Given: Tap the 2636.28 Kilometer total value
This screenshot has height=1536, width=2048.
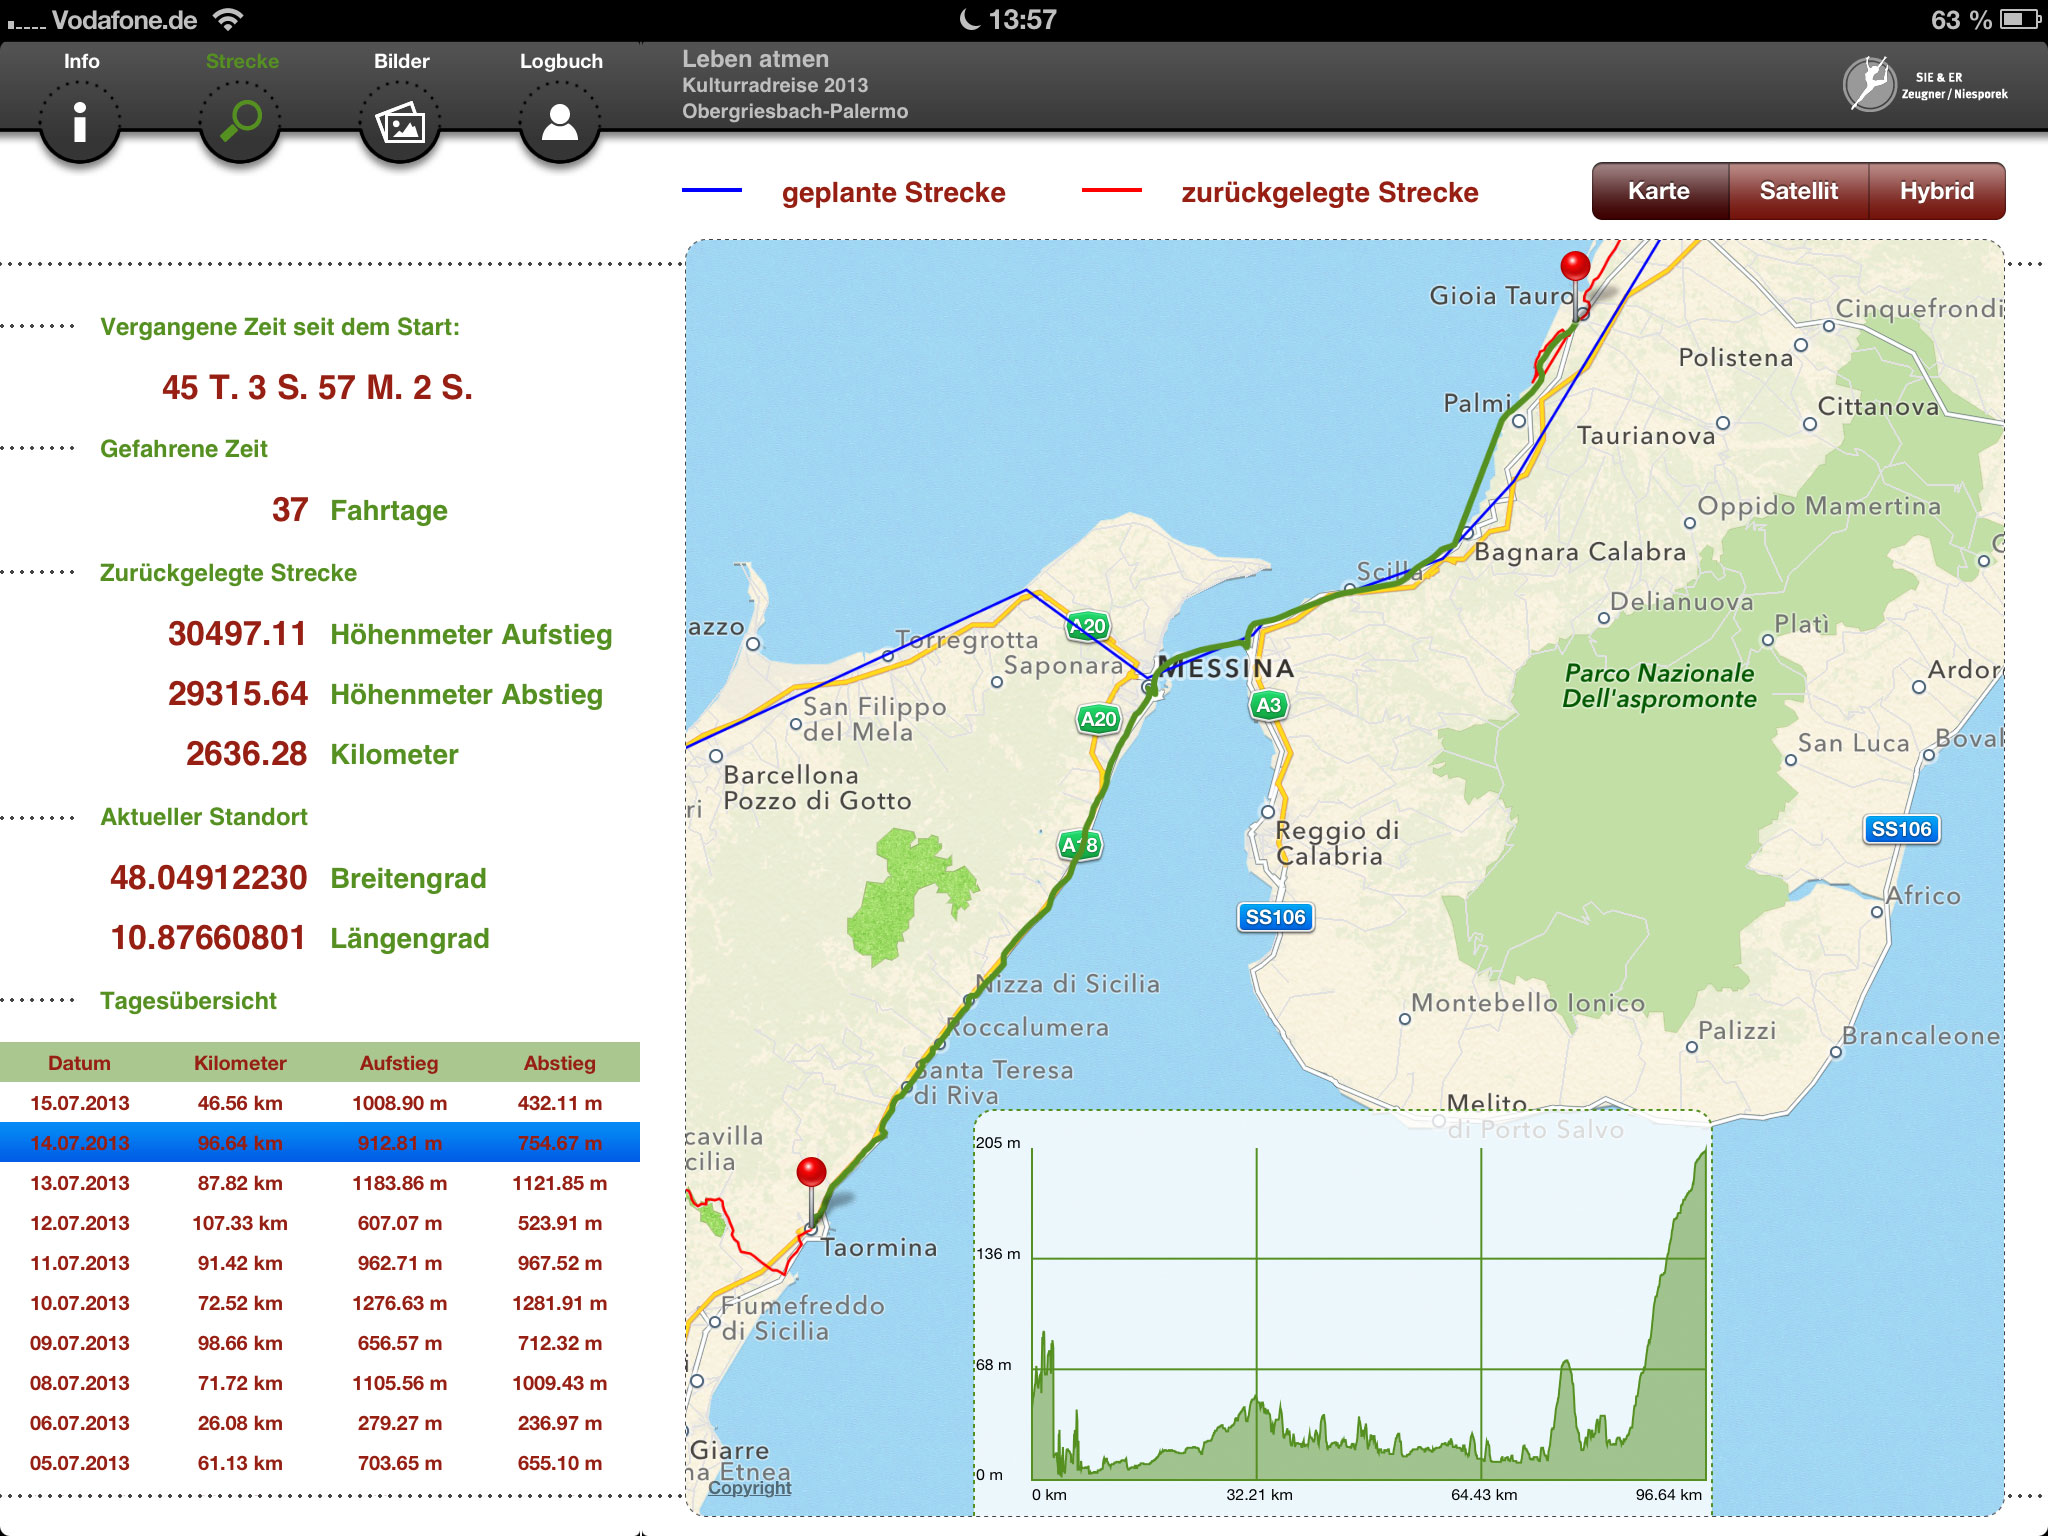Looking at the screenshot, I should click(x=246, y=754).
